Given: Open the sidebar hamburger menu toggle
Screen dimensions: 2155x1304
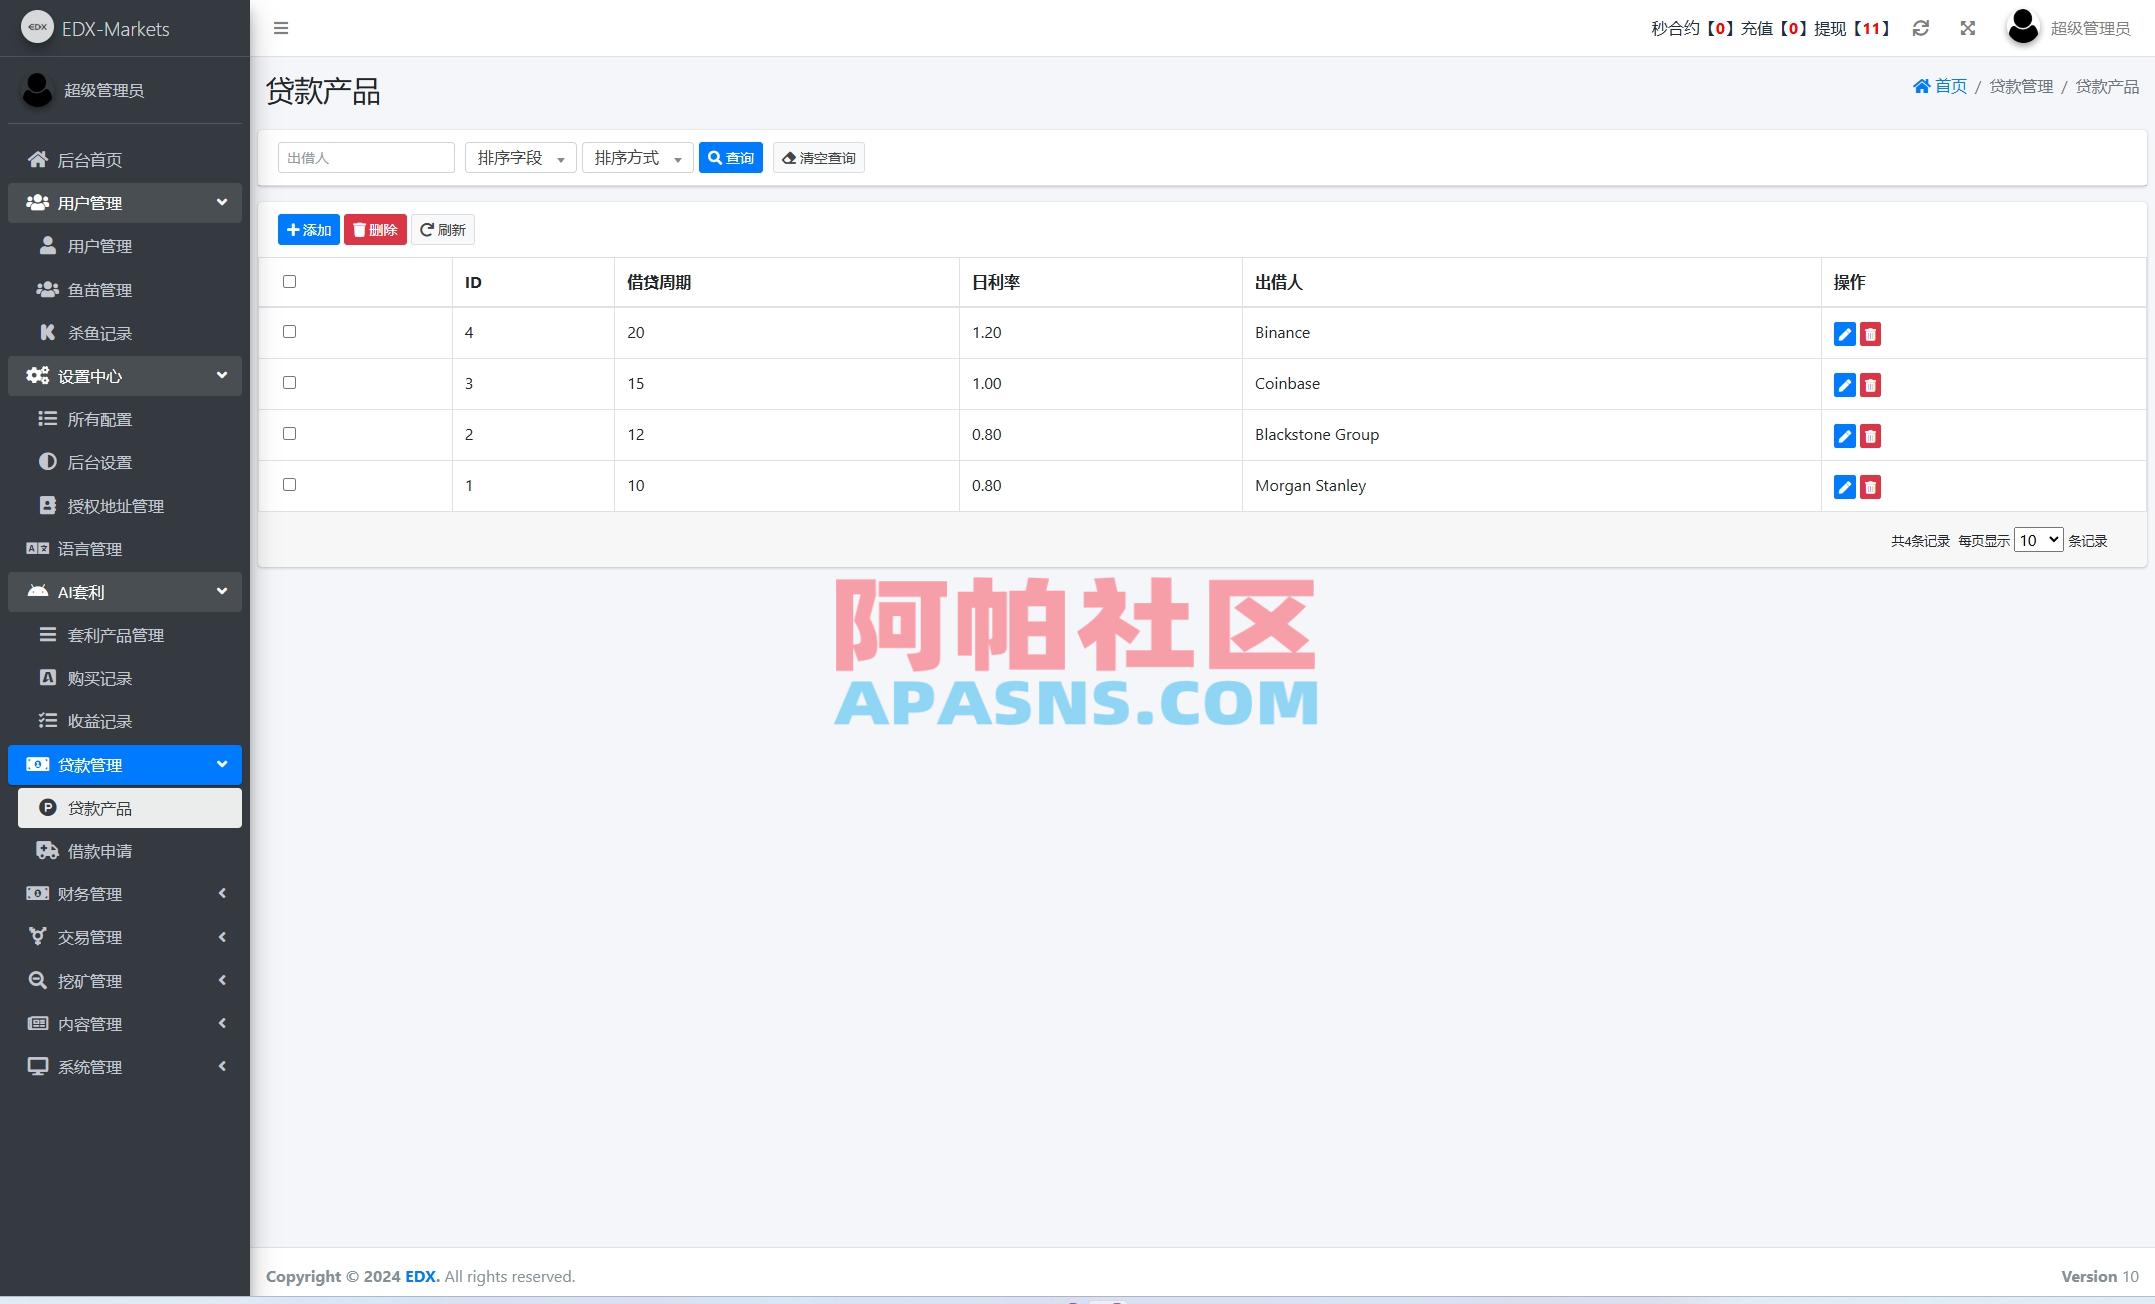Looking at the screenshot, I should pyautogui.click(x=281, y=28).
